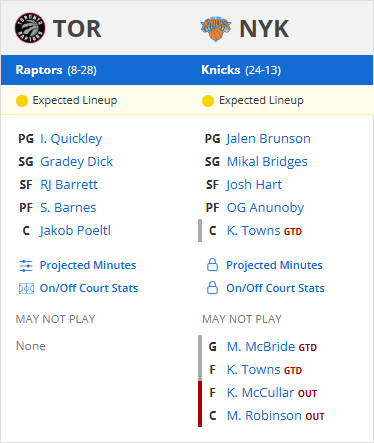
Task: Click the Toronto Raptors team logo
Action: click(x=30, y=28)
